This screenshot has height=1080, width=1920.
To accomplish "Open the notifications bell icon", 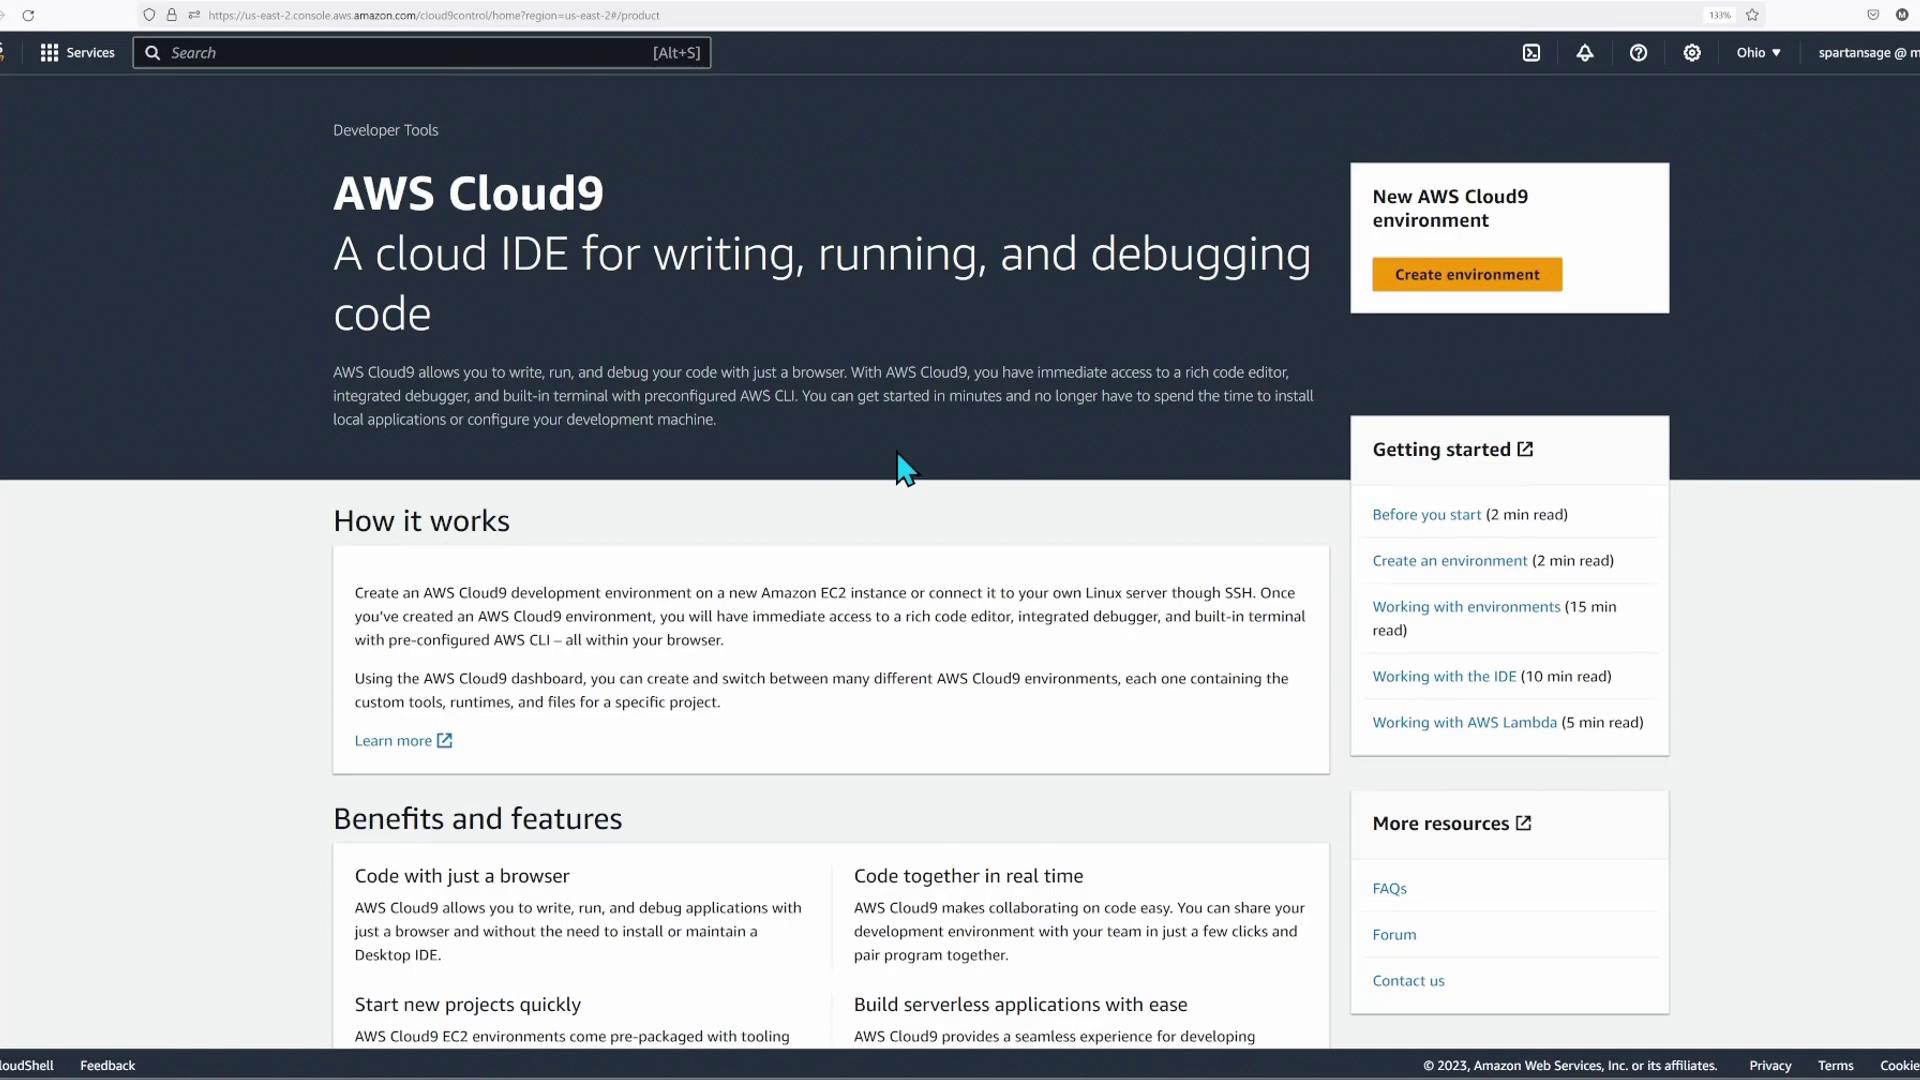I will [x=1585, y=53].
